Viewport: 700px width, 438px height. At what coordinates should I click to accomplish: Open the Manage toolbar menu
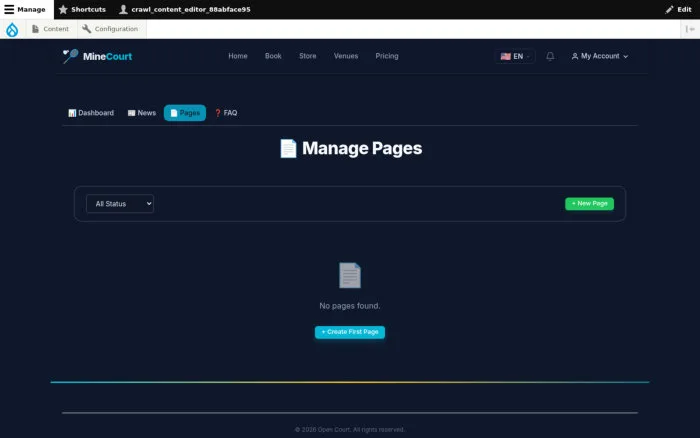point(25,9)
